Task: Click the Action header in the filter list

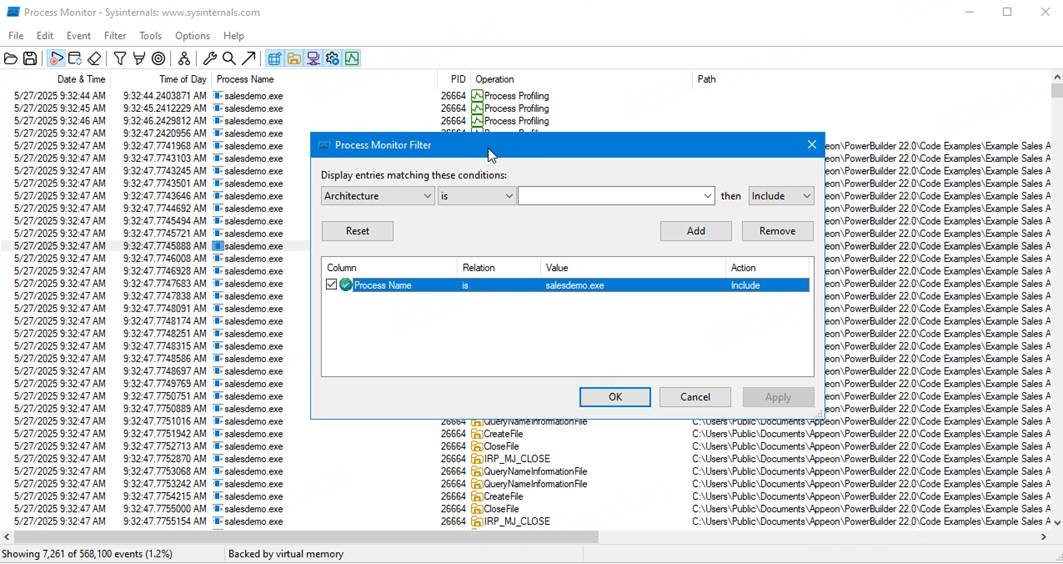Action: coord(769,268)
